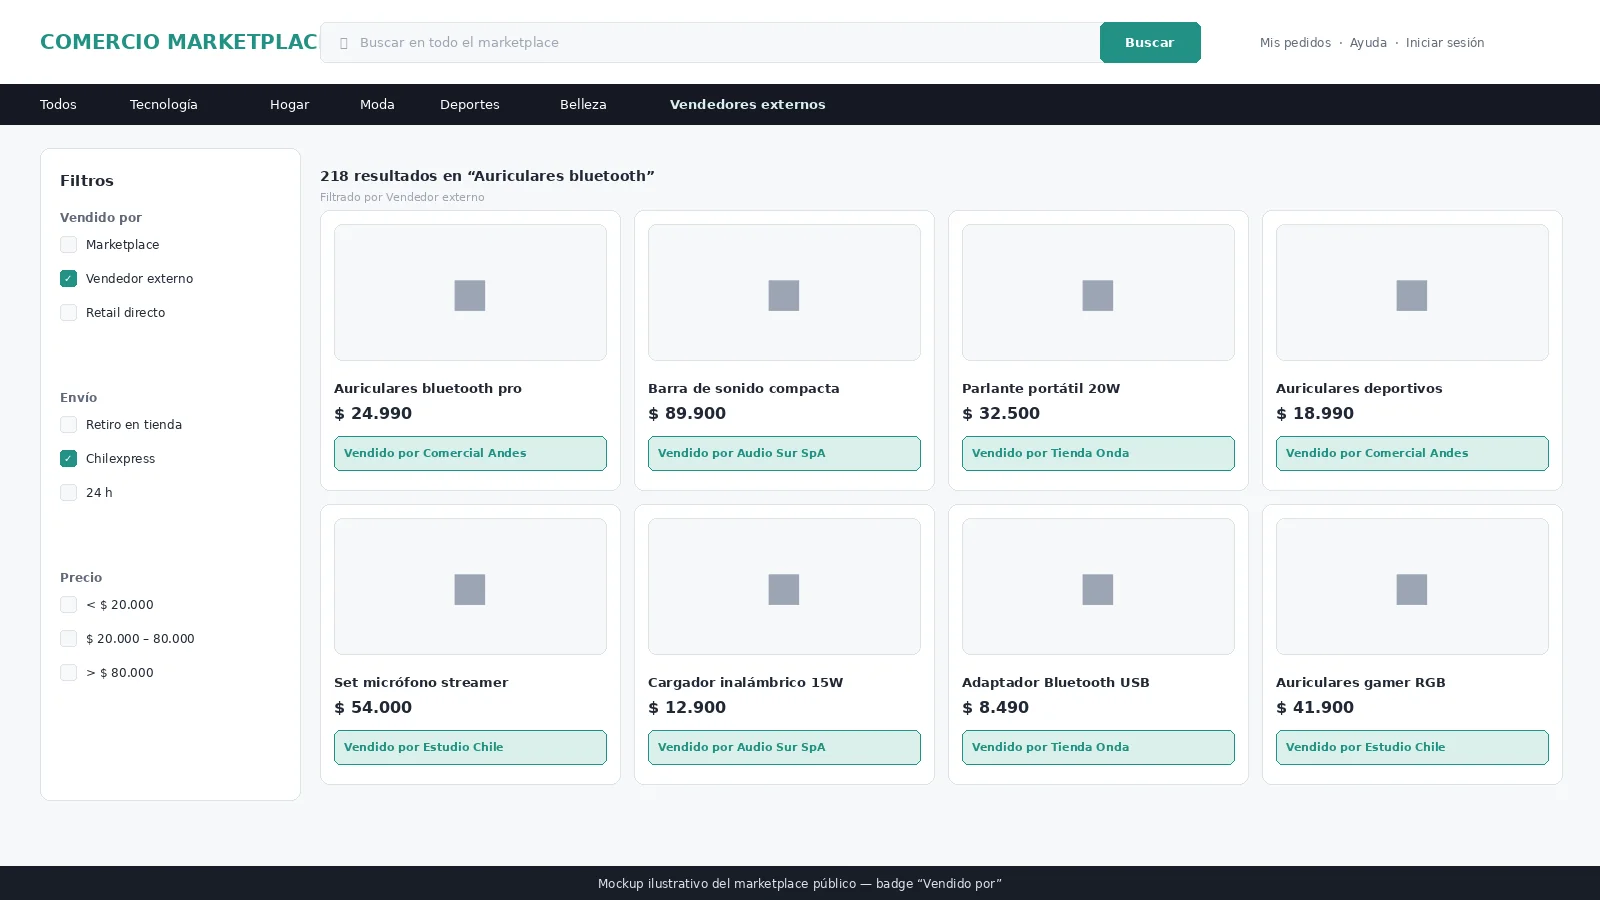Click the search magnifier icon in search bar
The image size is (1600, 900).
(343, 43)
